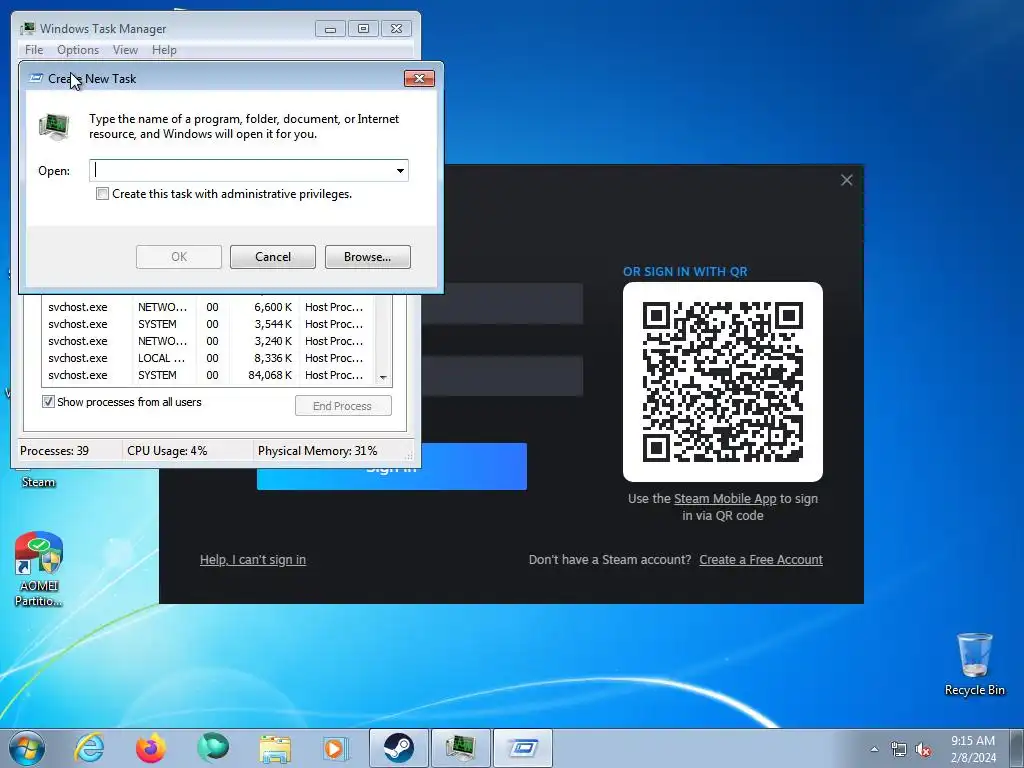The image size is (1024, 768).
Task: Click the Steam sign-in QR code
Action: pyautogui.click(x=723, y=382)
